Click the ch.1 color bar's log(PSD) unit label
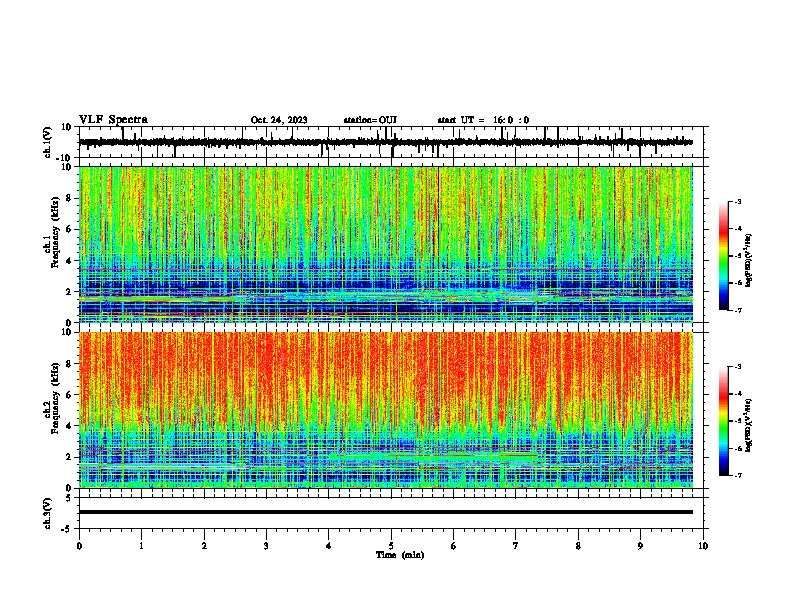Screen dimensions: 792x612 tap(748, 261)
